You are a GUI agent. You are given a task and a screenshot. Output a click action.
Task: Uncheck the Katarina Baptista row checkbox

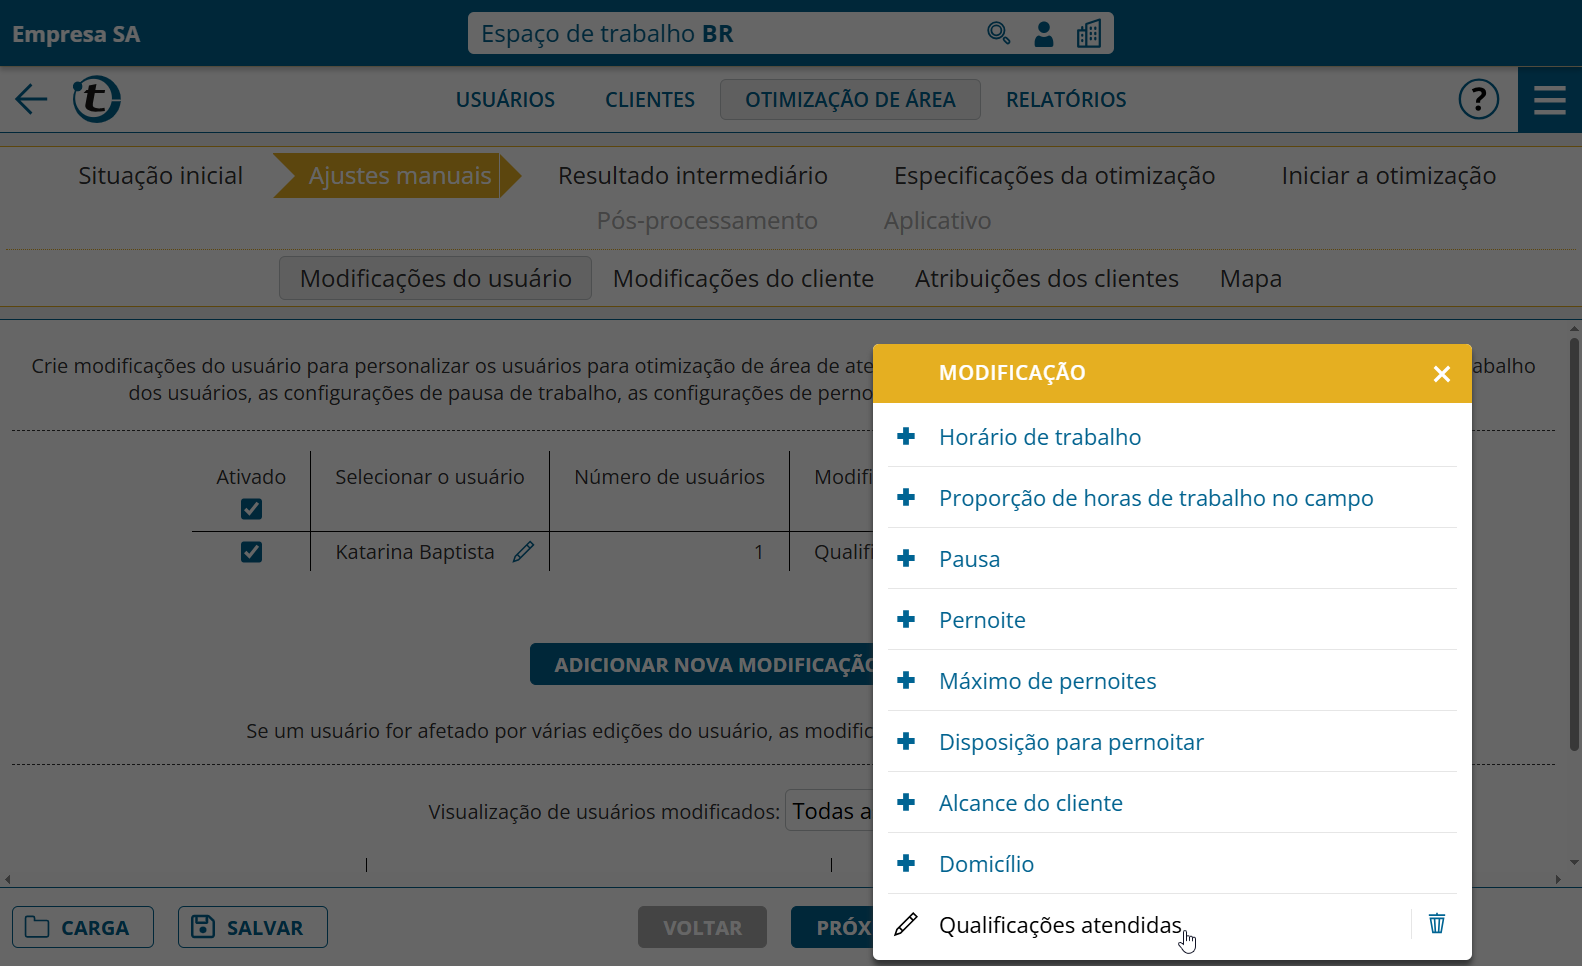(251, 552)
